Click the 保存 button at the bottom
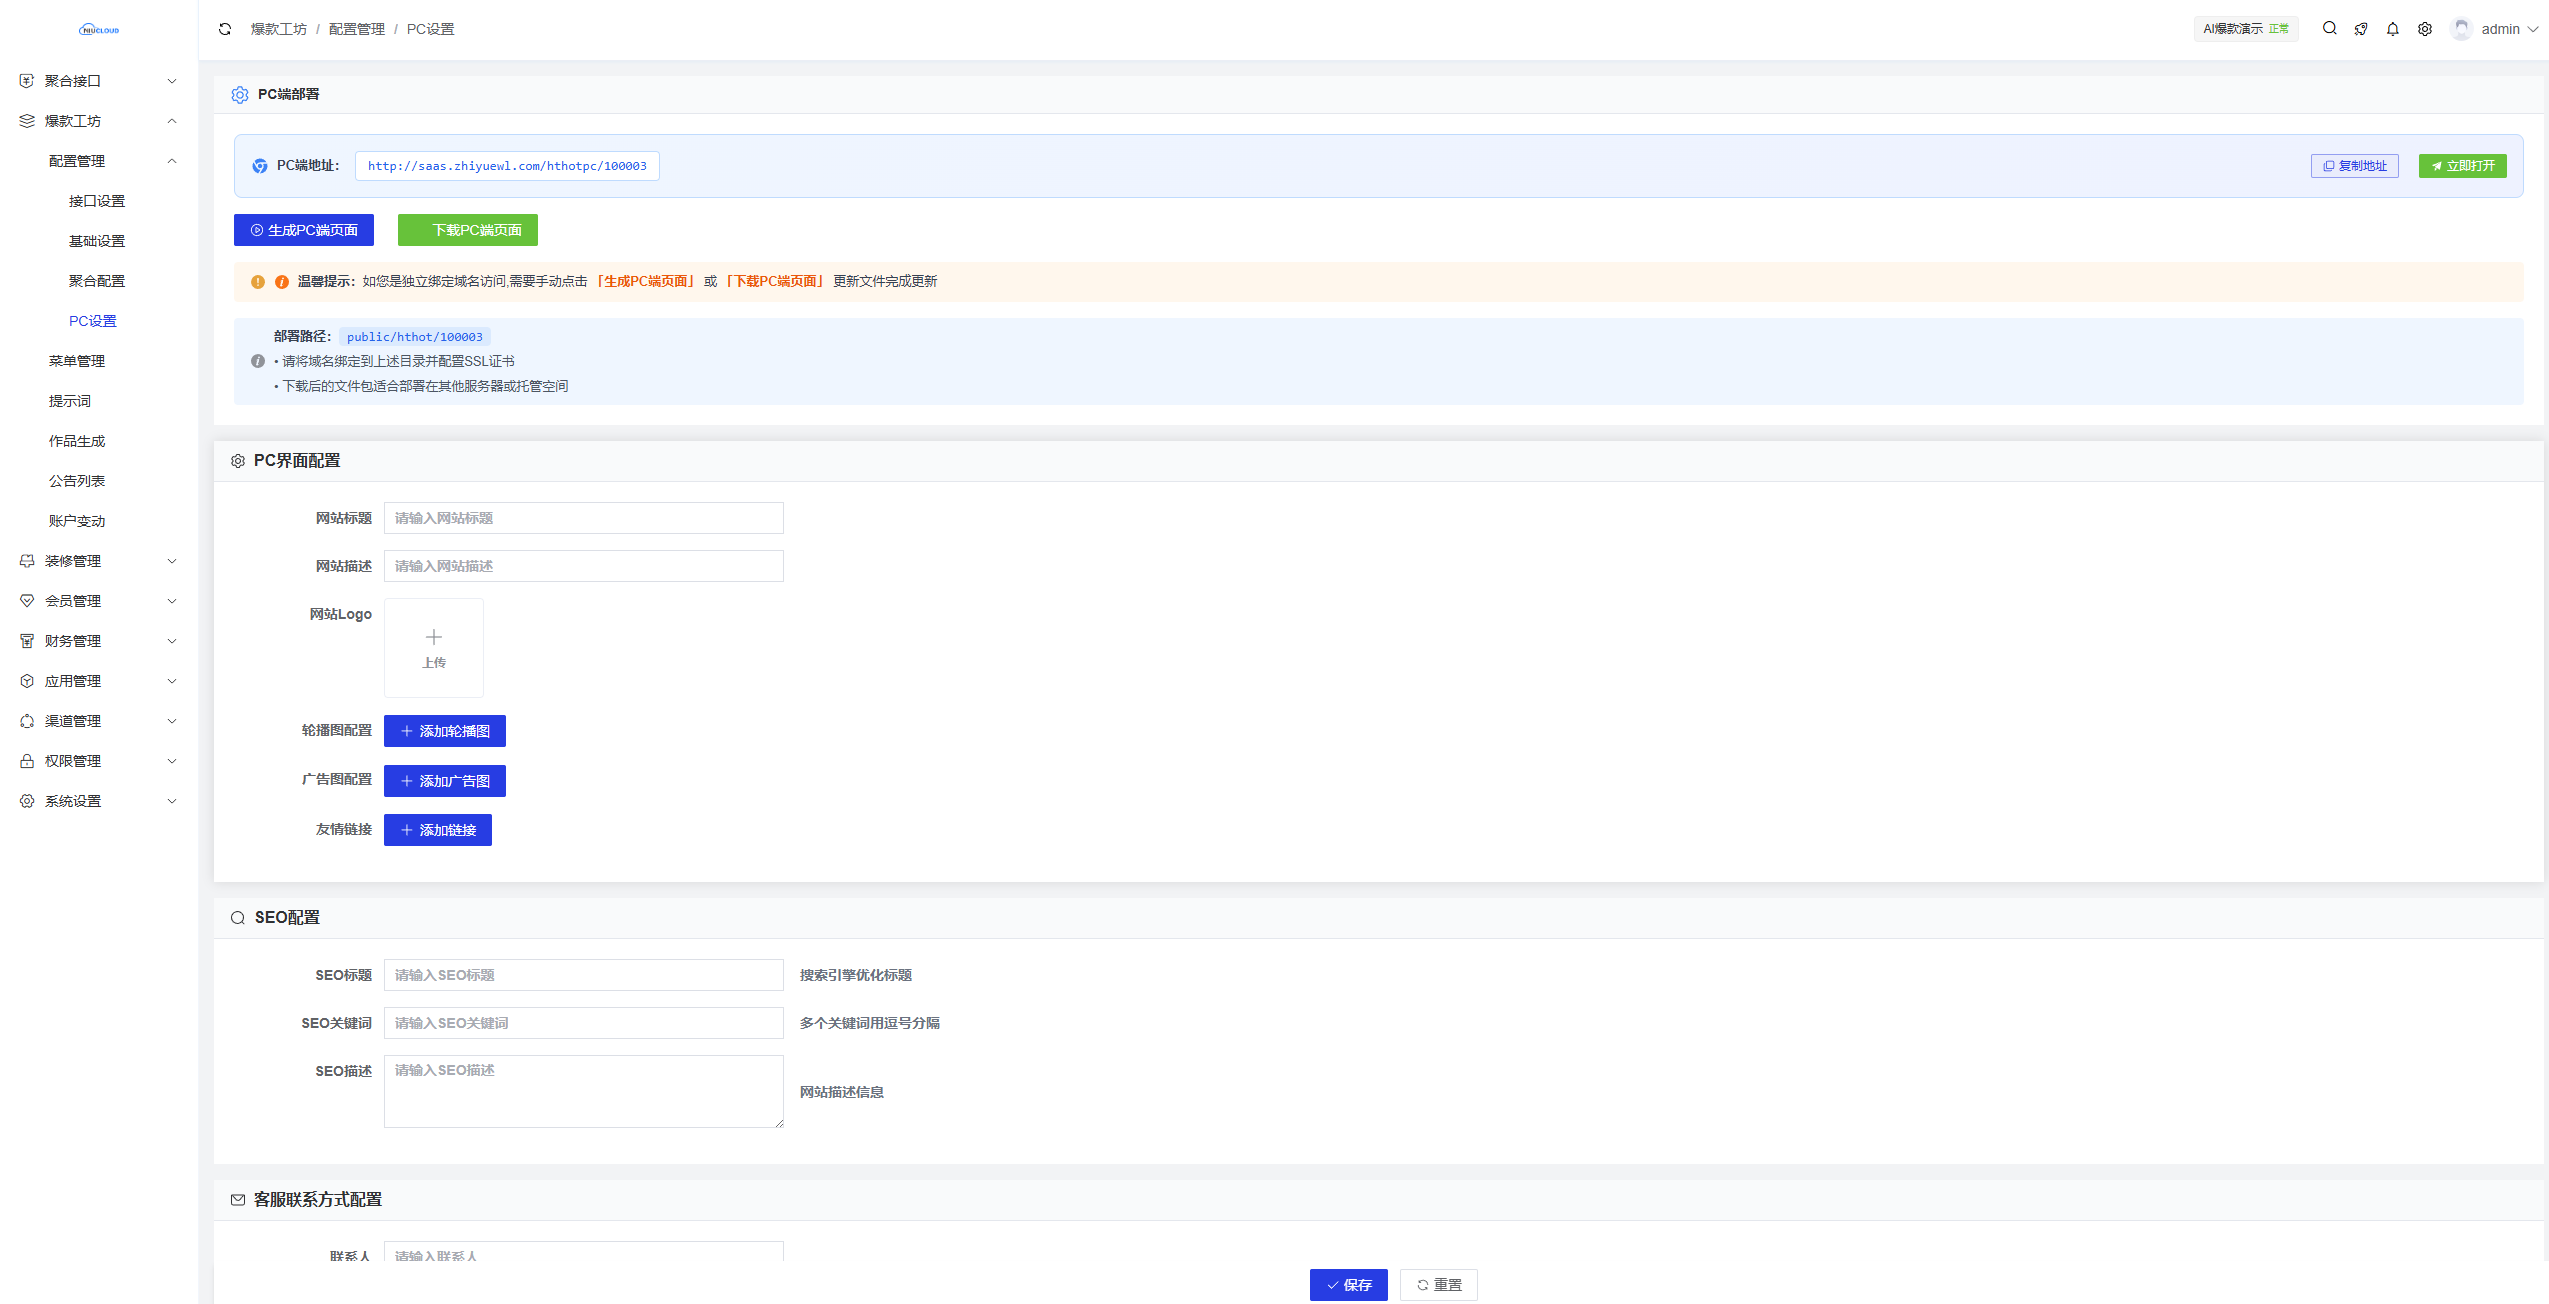 (x=1348, y=1285)
